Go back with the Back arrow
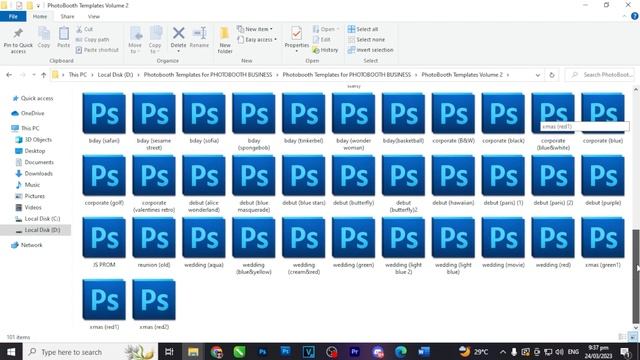This screenshot has height=360, width=640. coord(9,75)
